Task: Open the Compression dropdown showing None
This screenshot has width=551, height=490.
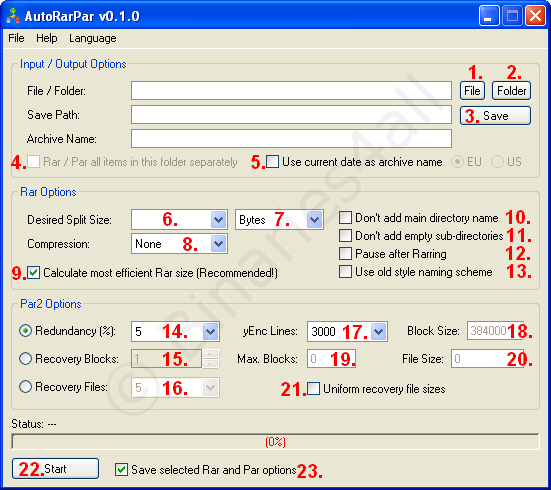Action: 218,244
